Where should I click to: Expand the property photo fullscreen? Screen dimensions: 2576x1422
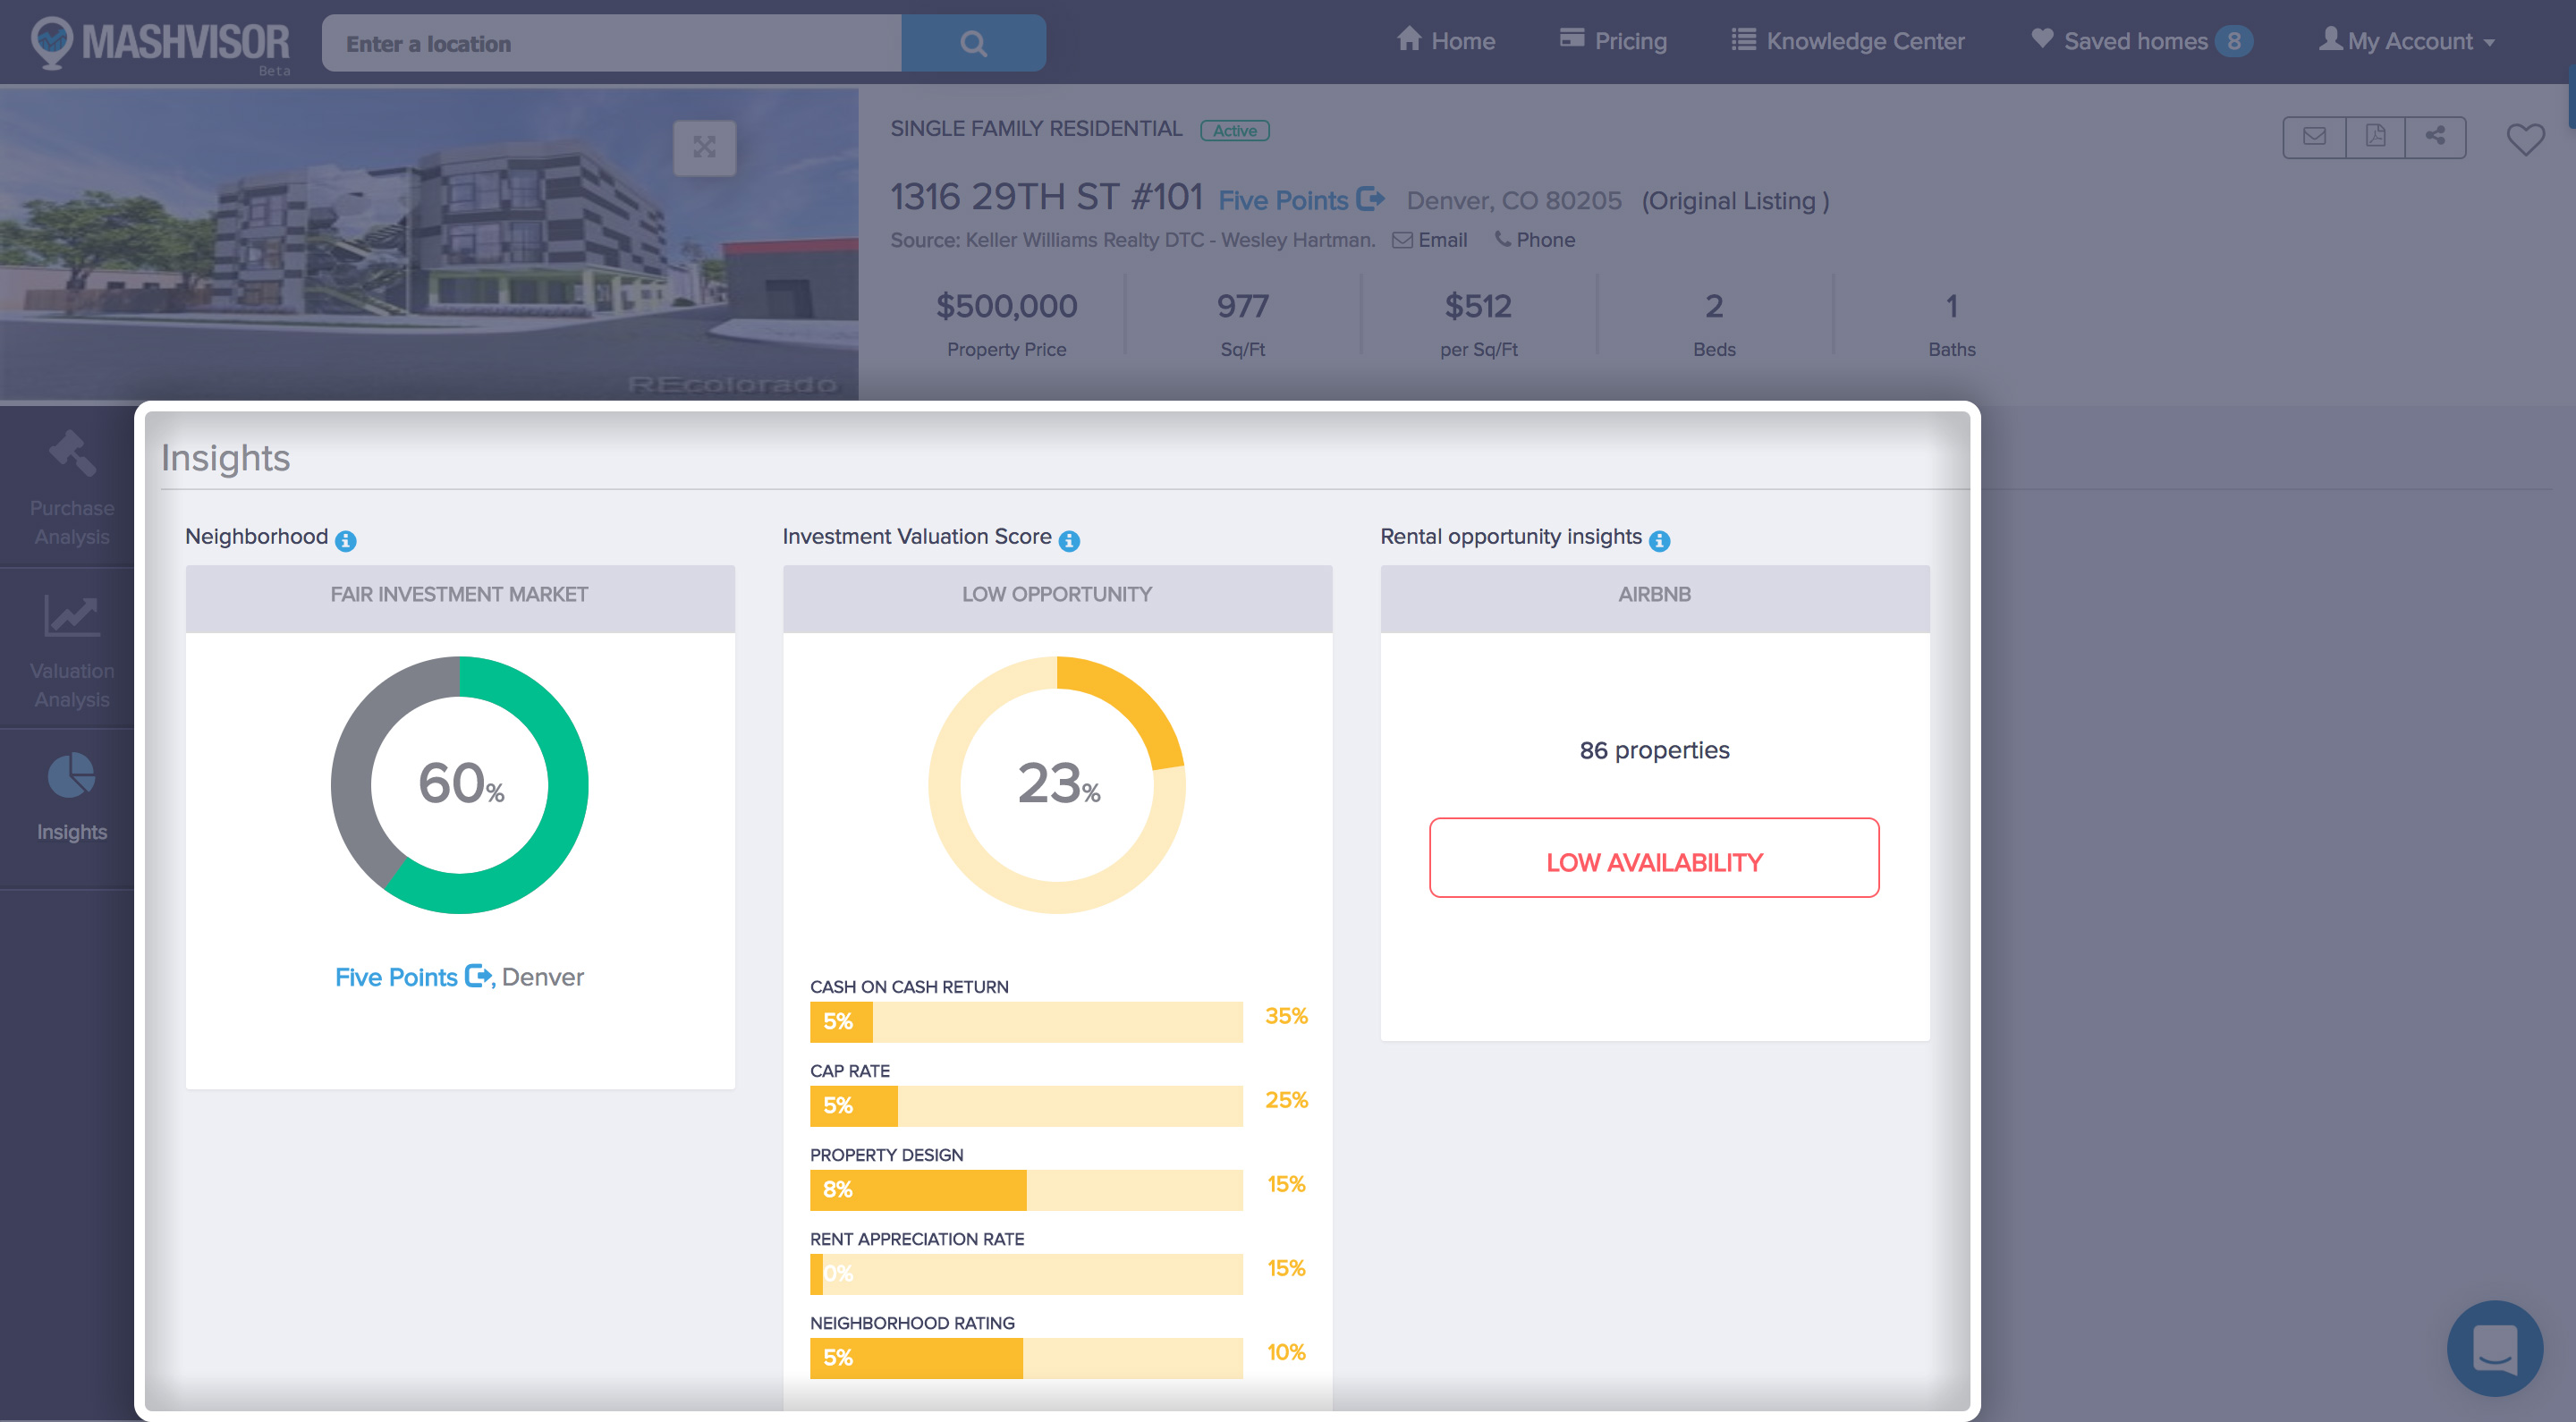[704, 148]
